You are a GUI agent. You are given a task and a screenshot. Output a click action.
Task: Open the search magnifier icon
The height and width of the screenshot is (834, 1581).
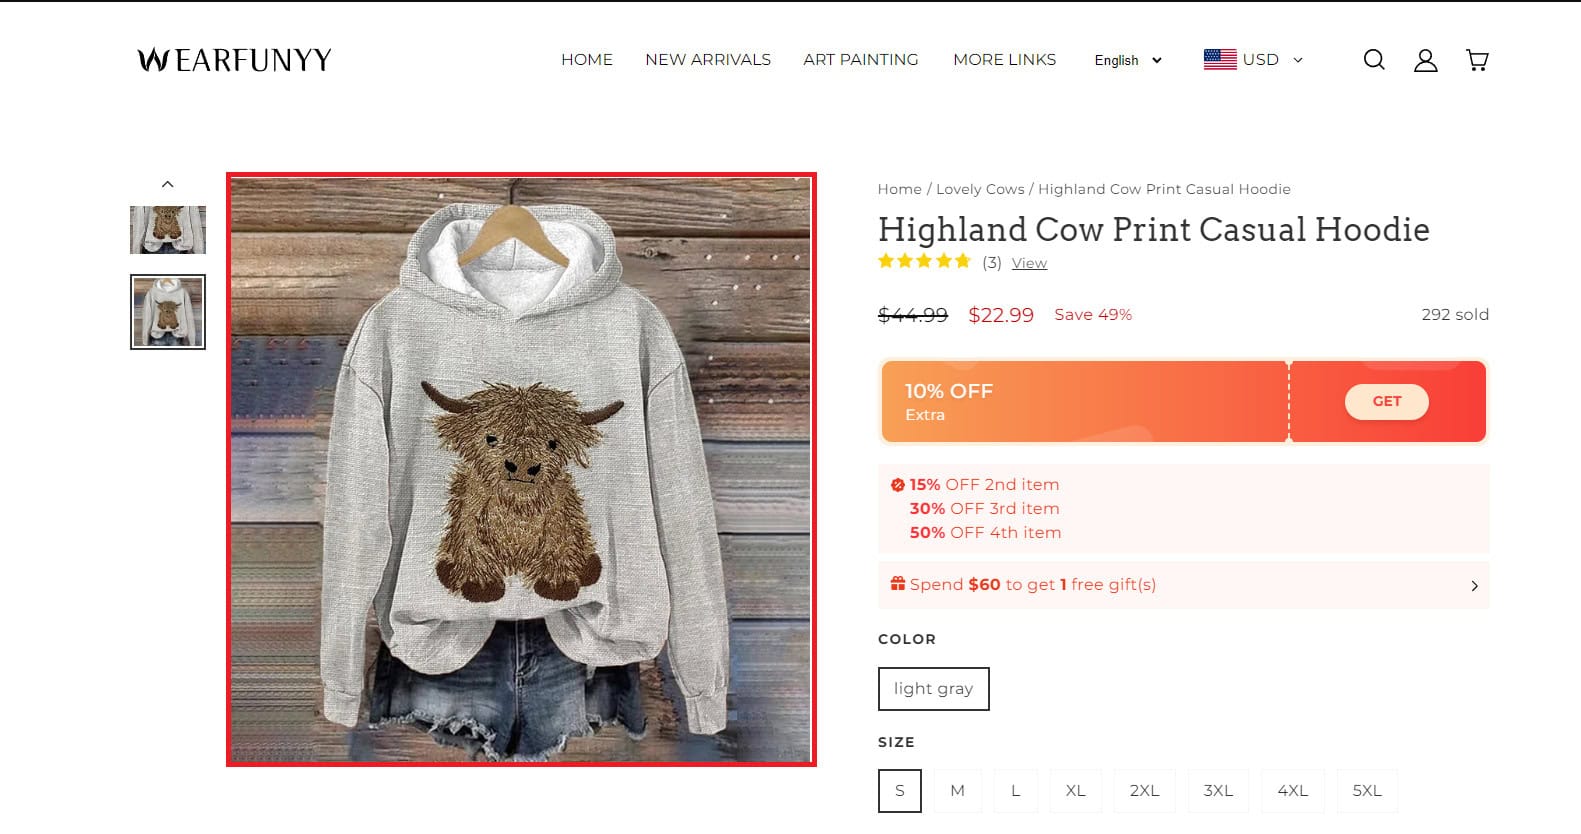click(x=1374, y=60)
